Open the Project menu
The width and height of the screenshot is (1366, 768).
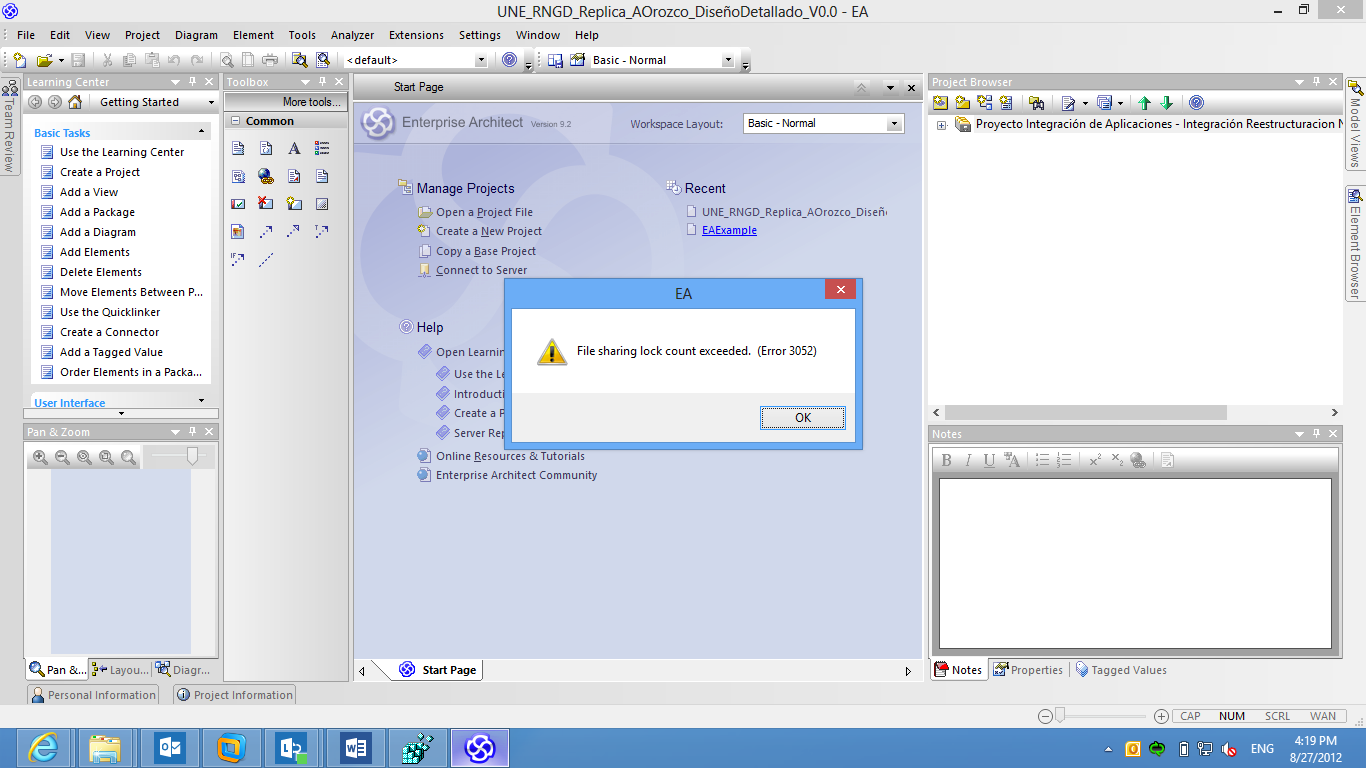[x=142, y=35]
